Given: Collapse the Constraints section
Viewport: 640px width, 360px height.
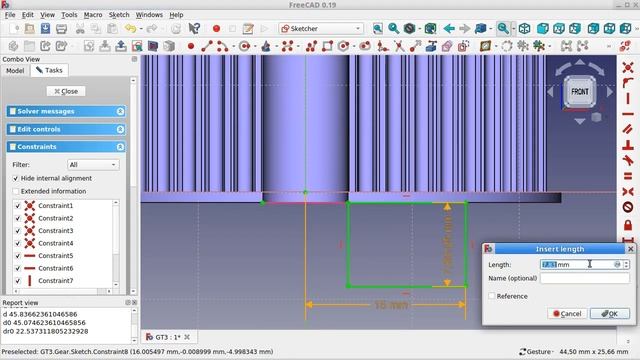Looking at the screenshot, I should pyautogui.click(x=120, y=147).
